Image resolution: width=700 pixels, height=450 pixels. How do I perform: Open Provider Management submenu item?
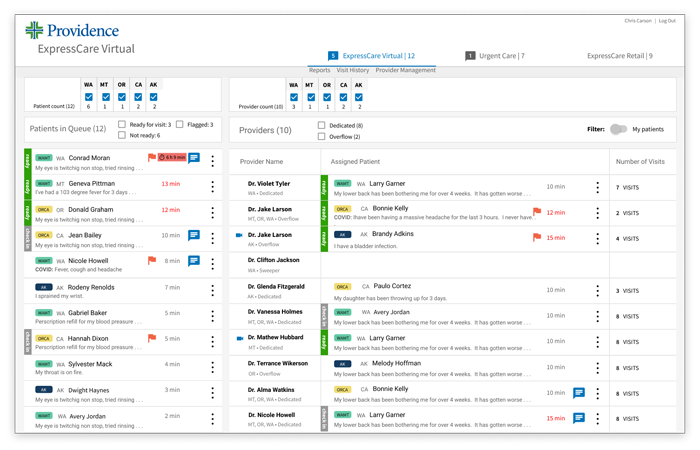coord(405,70)
